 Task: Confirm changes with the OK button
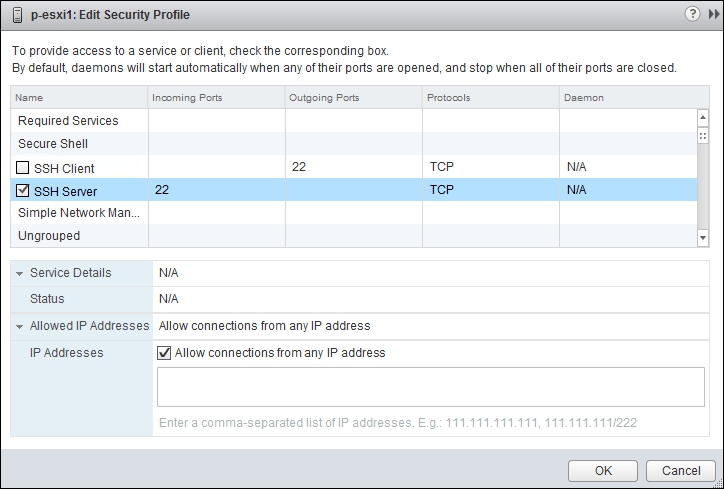(x=603, y=471)
